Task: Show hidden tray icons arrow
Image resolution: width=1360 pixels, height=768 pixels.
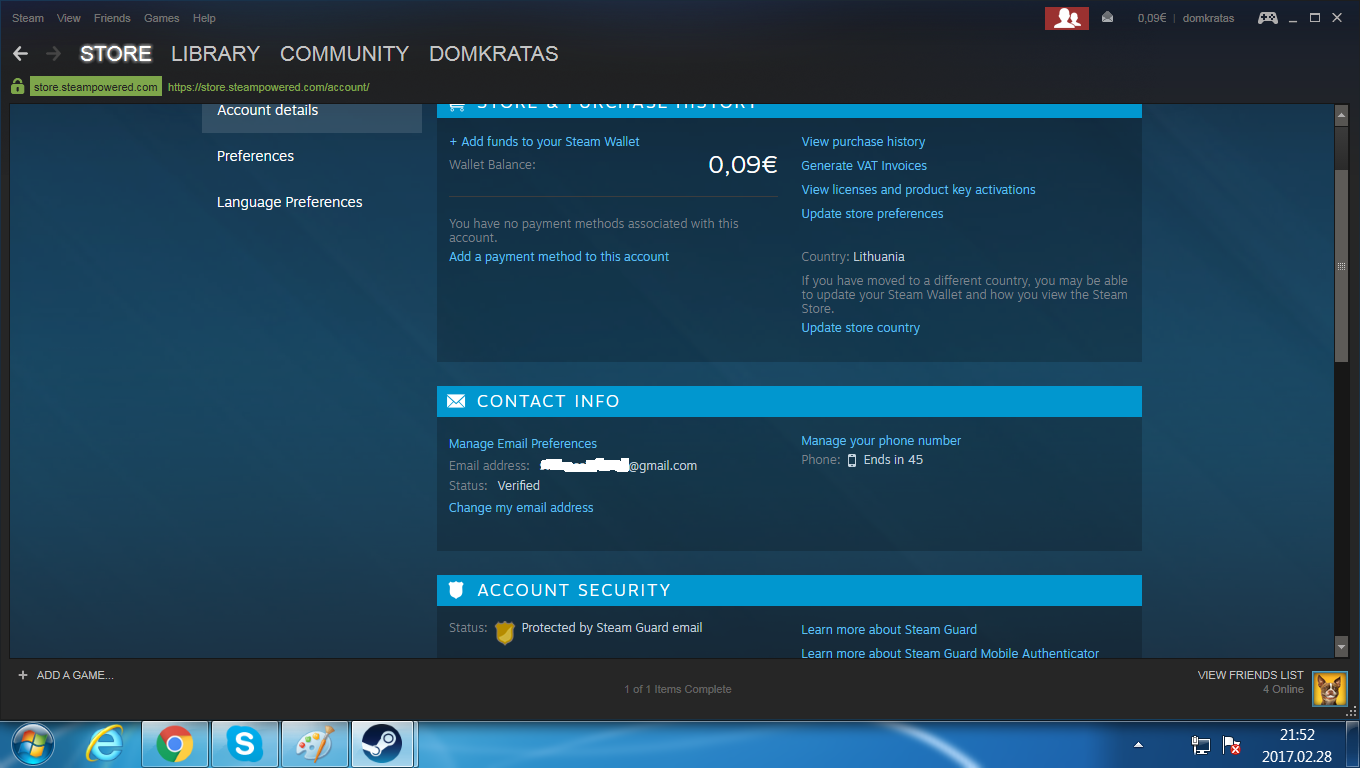Action: click(x=1138, y=745)
